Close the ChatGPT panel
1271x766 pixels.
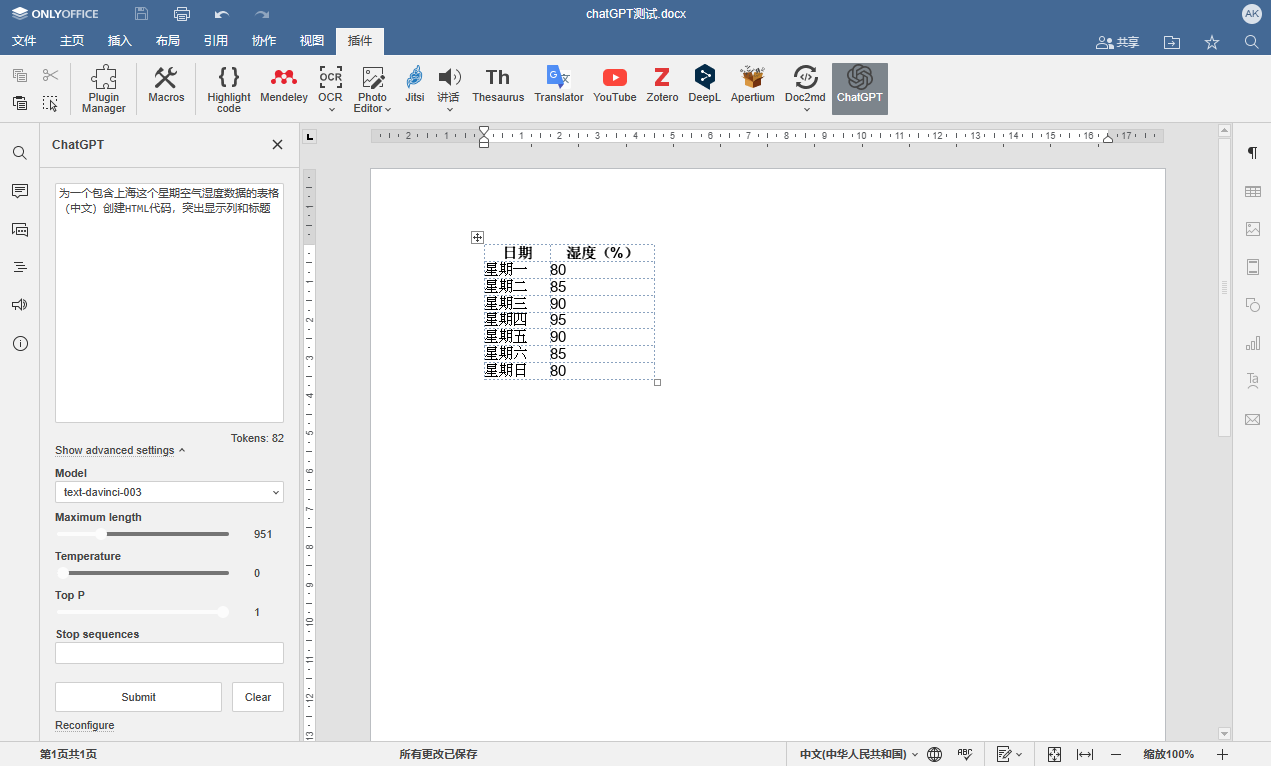(278, 145)
